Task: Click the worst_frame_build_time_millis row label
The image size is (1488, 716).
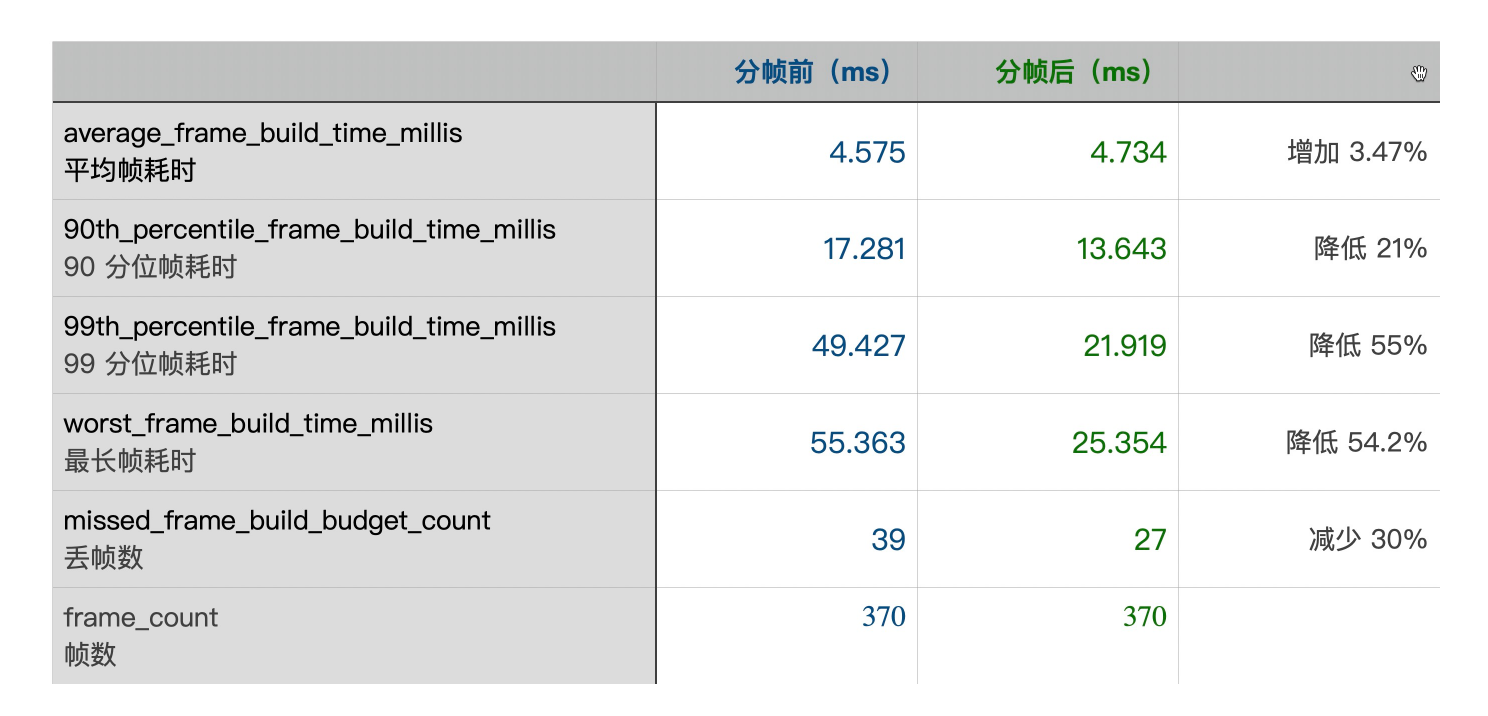Action: coord(248,424)
